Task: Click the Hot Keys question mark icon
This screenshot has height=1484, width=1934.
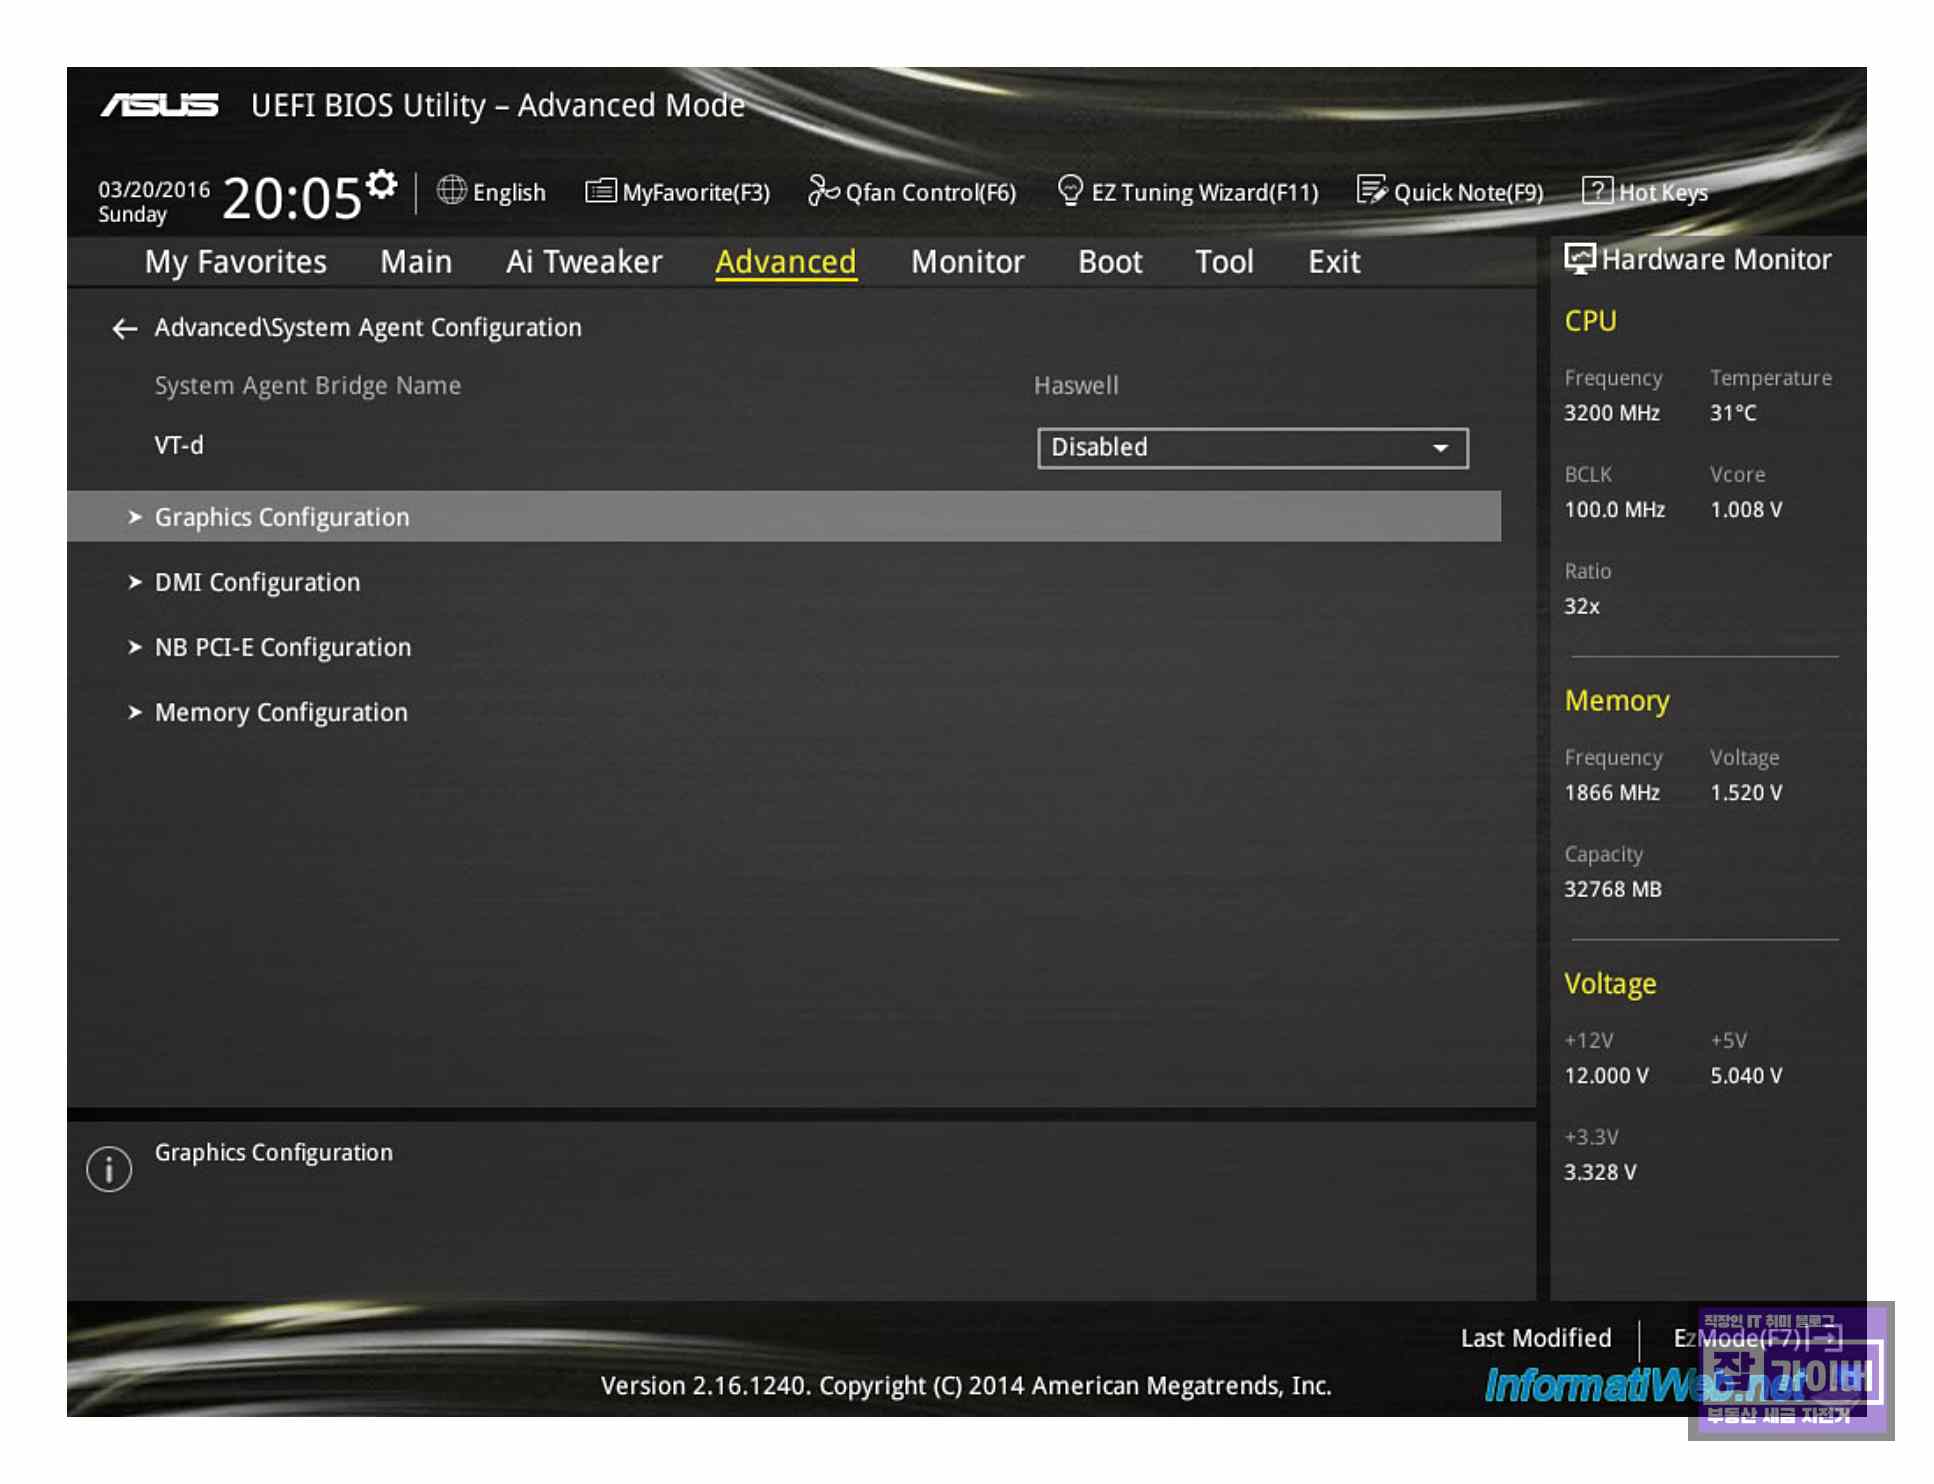Action: [x=1596, y=190]
